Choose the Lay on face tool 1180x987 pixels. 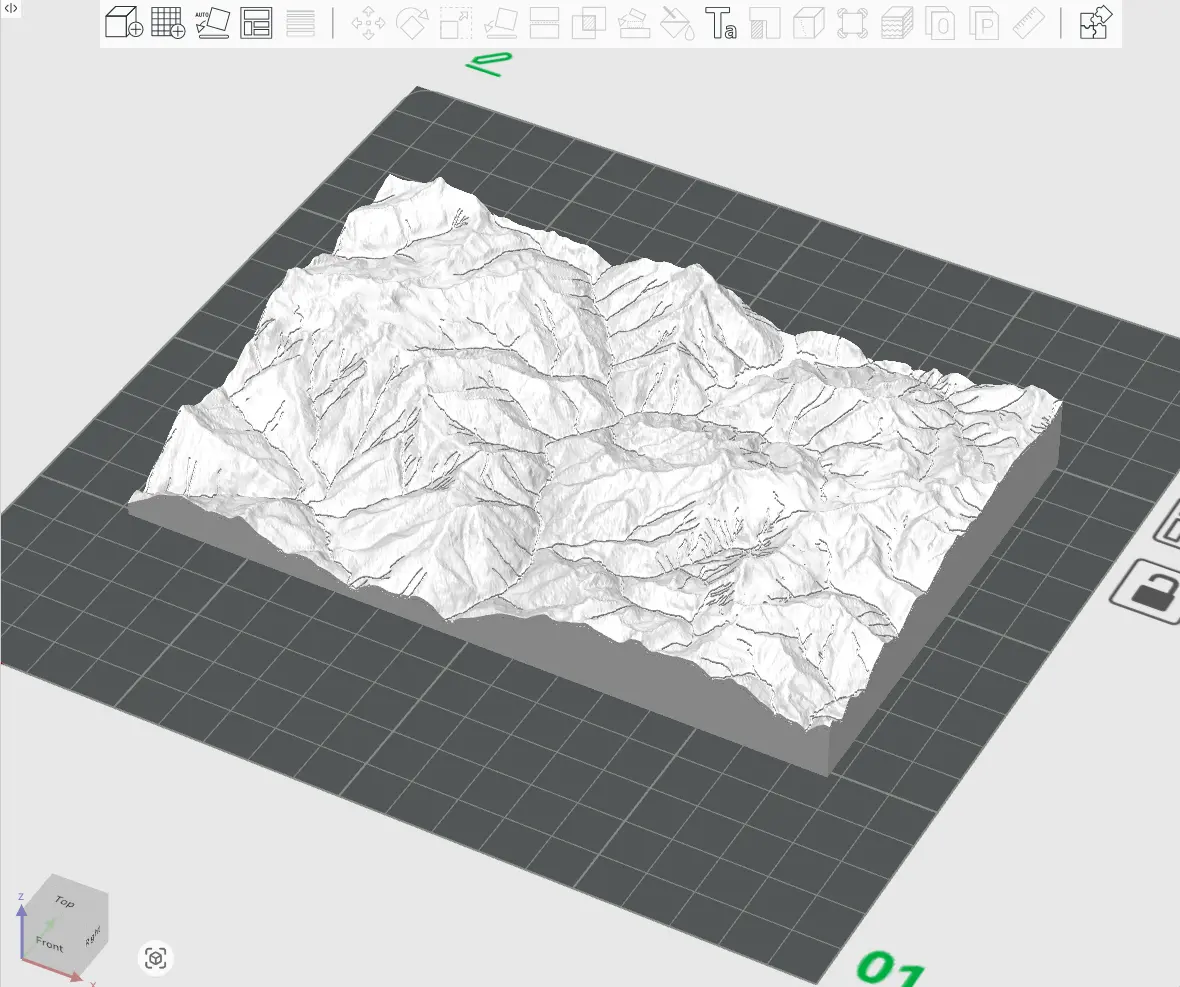(500, 23)
